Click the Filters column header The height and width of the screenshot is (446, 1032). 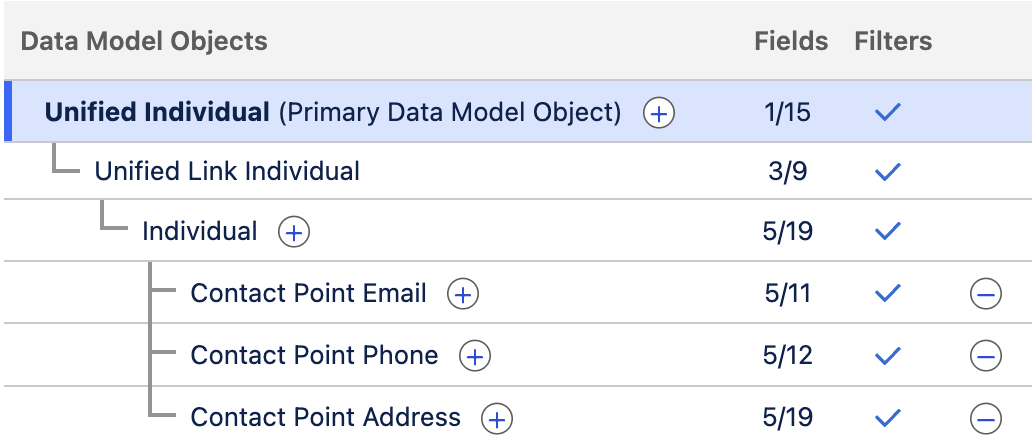click(x=892, y=41)
